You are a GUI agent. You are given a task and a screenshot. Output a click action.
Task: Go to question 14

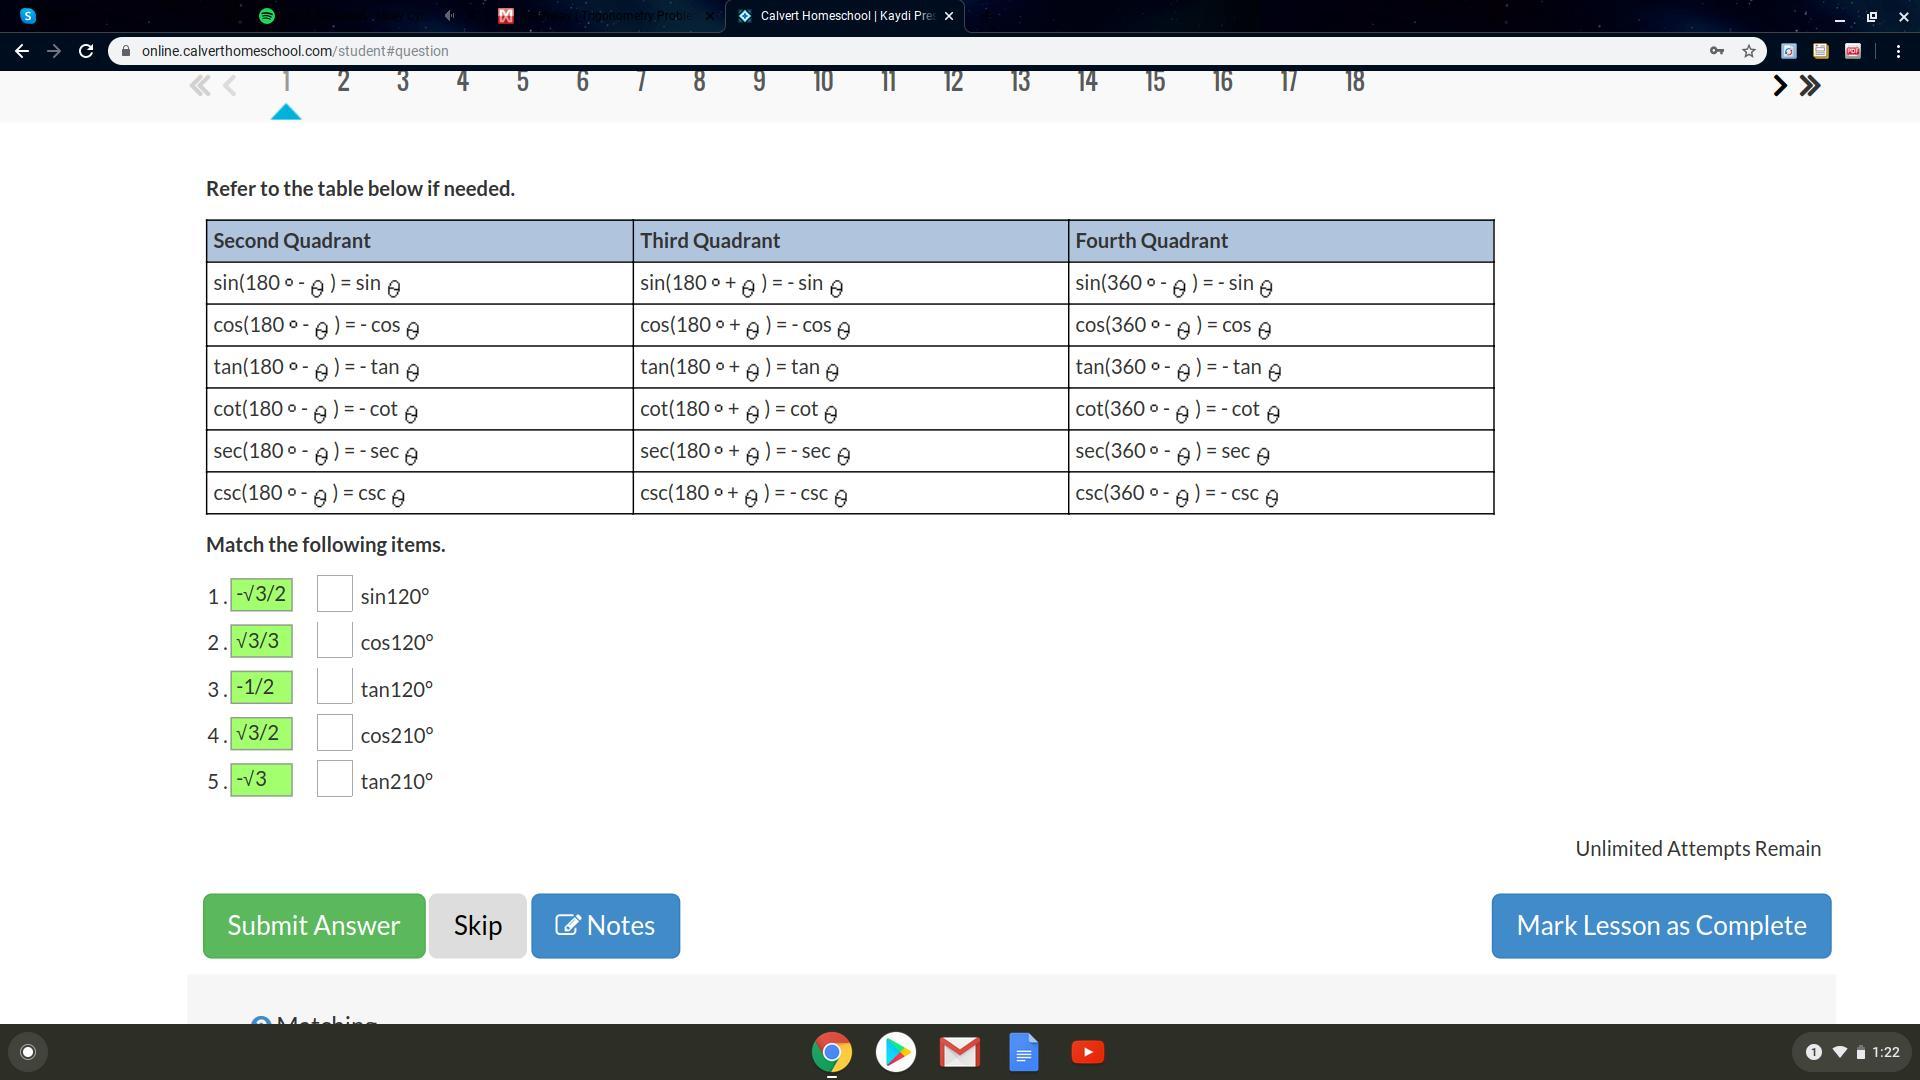(x=1087, y=82)
